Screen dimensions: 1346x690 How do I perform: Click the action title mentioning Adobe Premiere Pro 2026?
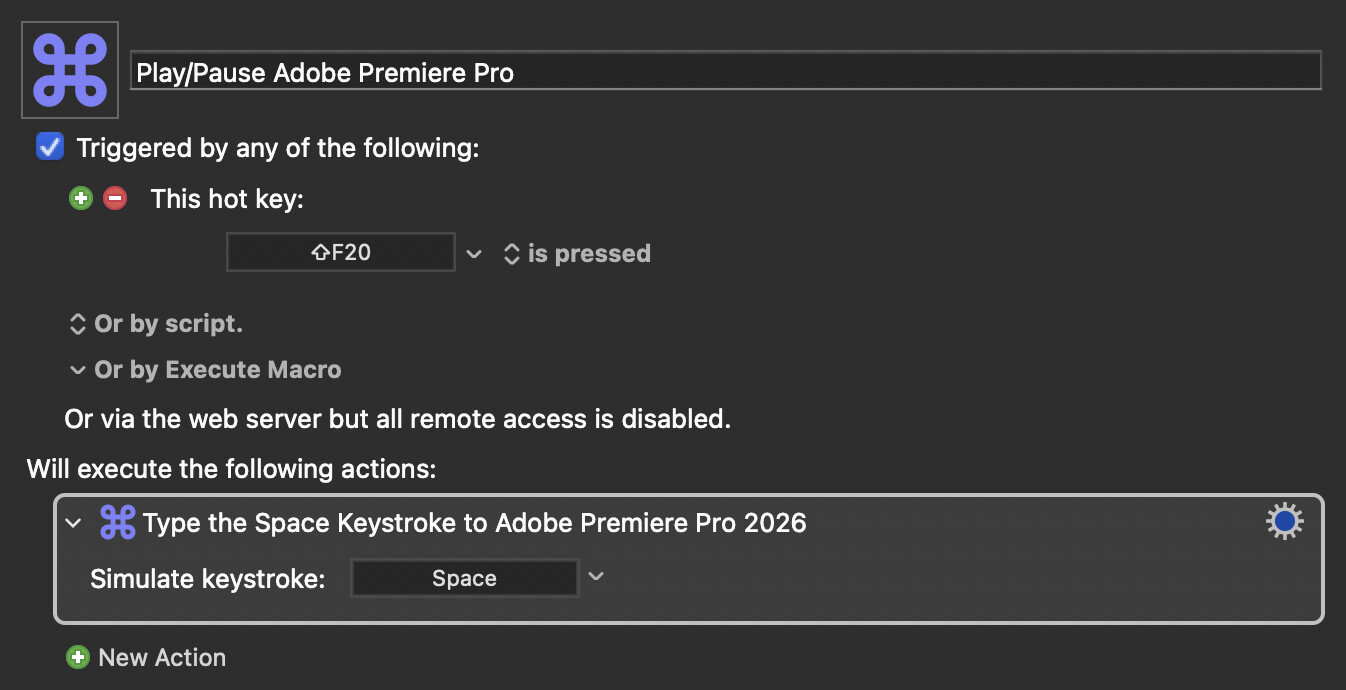point(475,522)
